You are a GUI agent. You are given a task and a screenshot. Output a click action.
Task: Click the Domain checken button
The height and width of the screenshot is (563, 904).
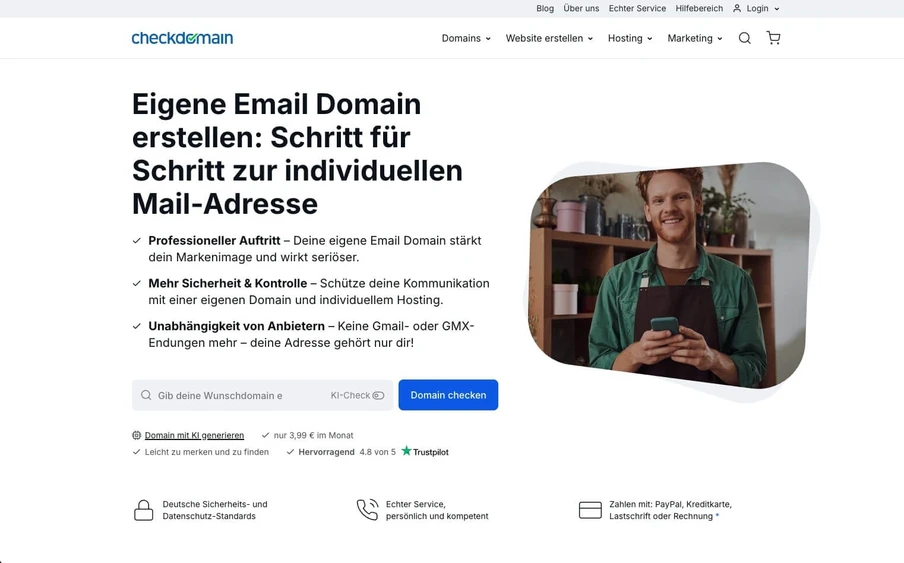click(x=448, y=395)
